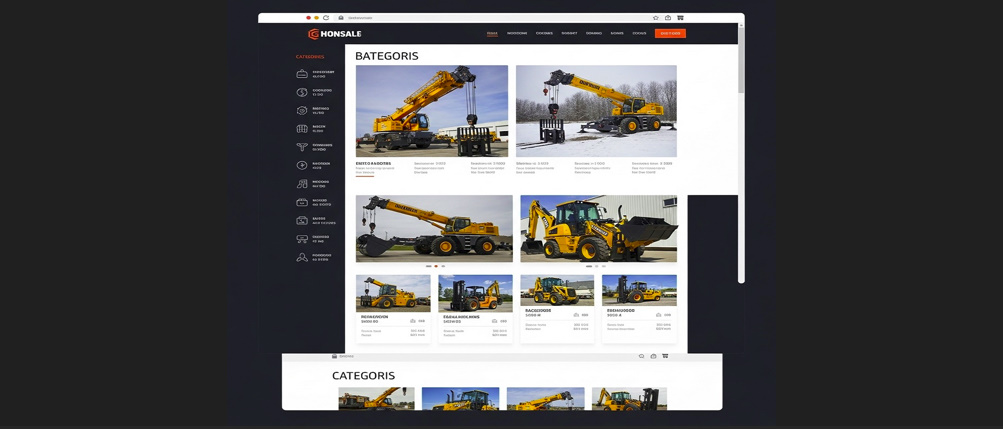The height and width of the screenshot is (429, 1003).
Task: Open the active first navigation menu item
Action: (x=492, y=34)
